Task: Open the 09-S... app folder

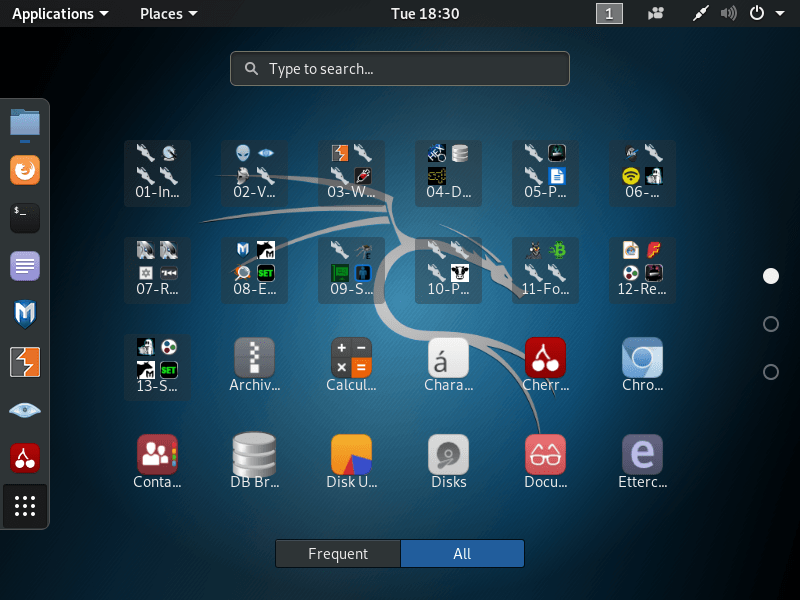Action: click(351, 270)
